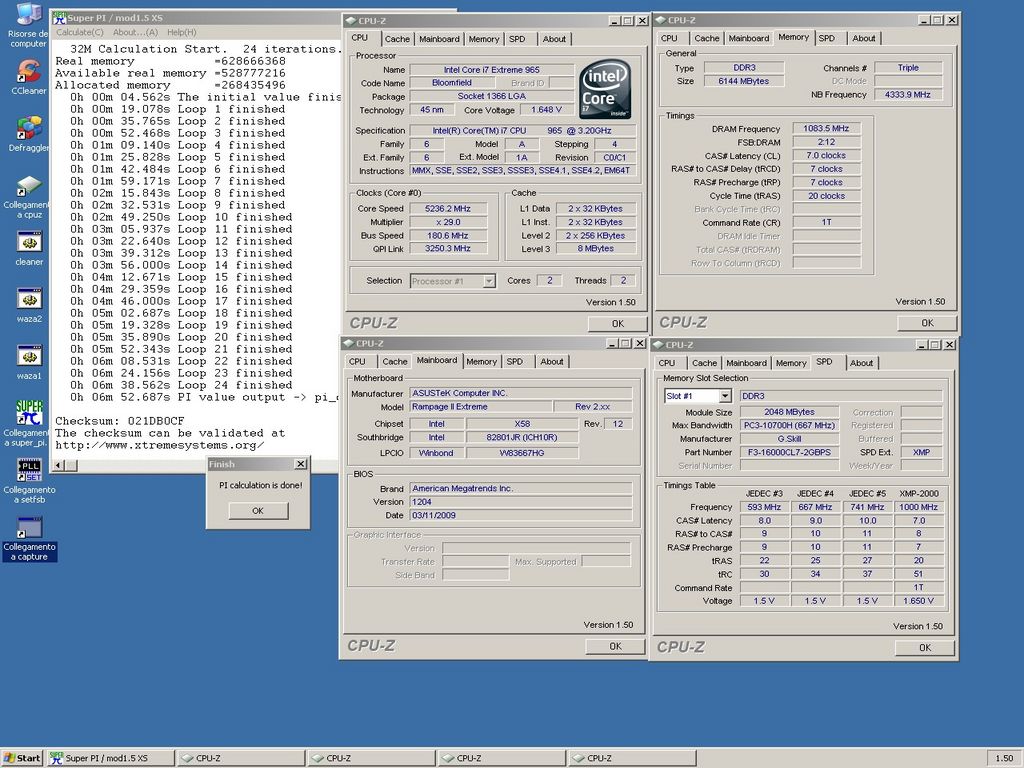Screen dimensions: 1024x768
Task: Open the setfsb PLL SET shortcut
Action: click(29, 481)
